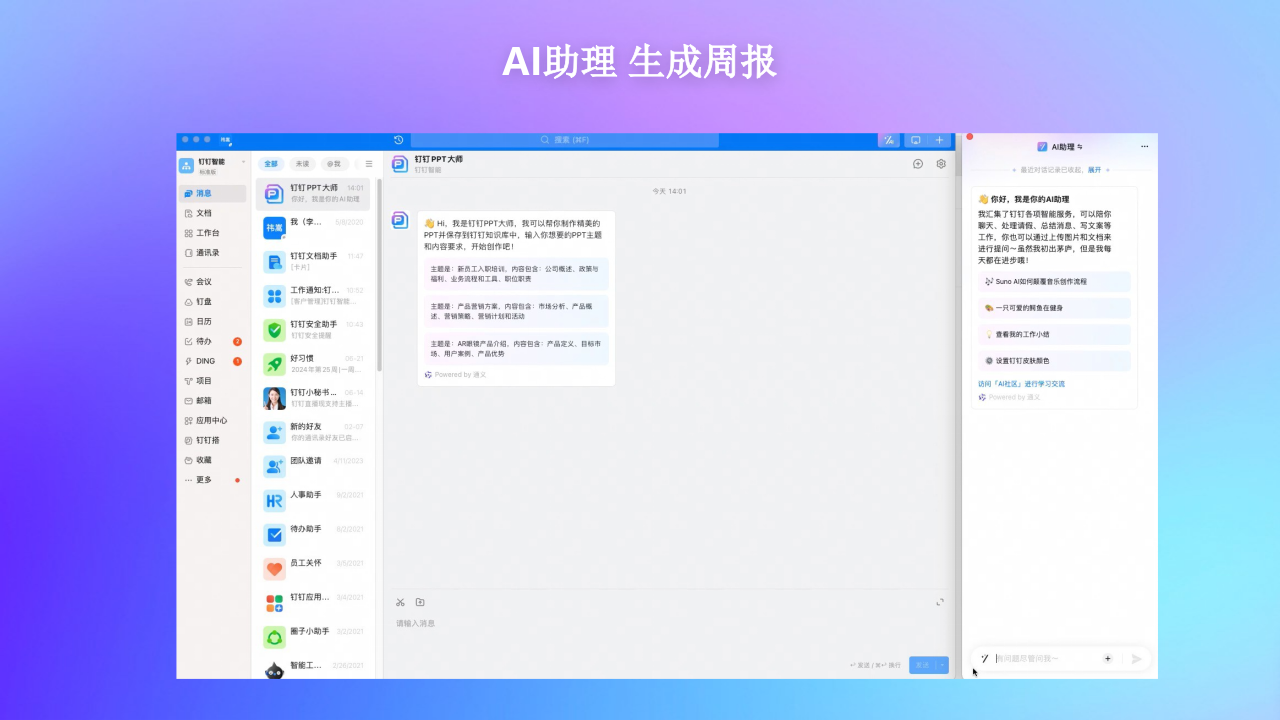Screen dimensions: 1280x720
Task: Open chat settings via the gear icon
Action: 940,163
